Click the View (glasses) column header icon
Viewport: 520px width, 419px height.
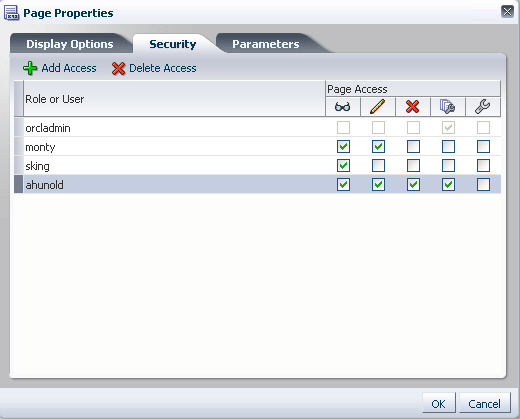point(342,107)
